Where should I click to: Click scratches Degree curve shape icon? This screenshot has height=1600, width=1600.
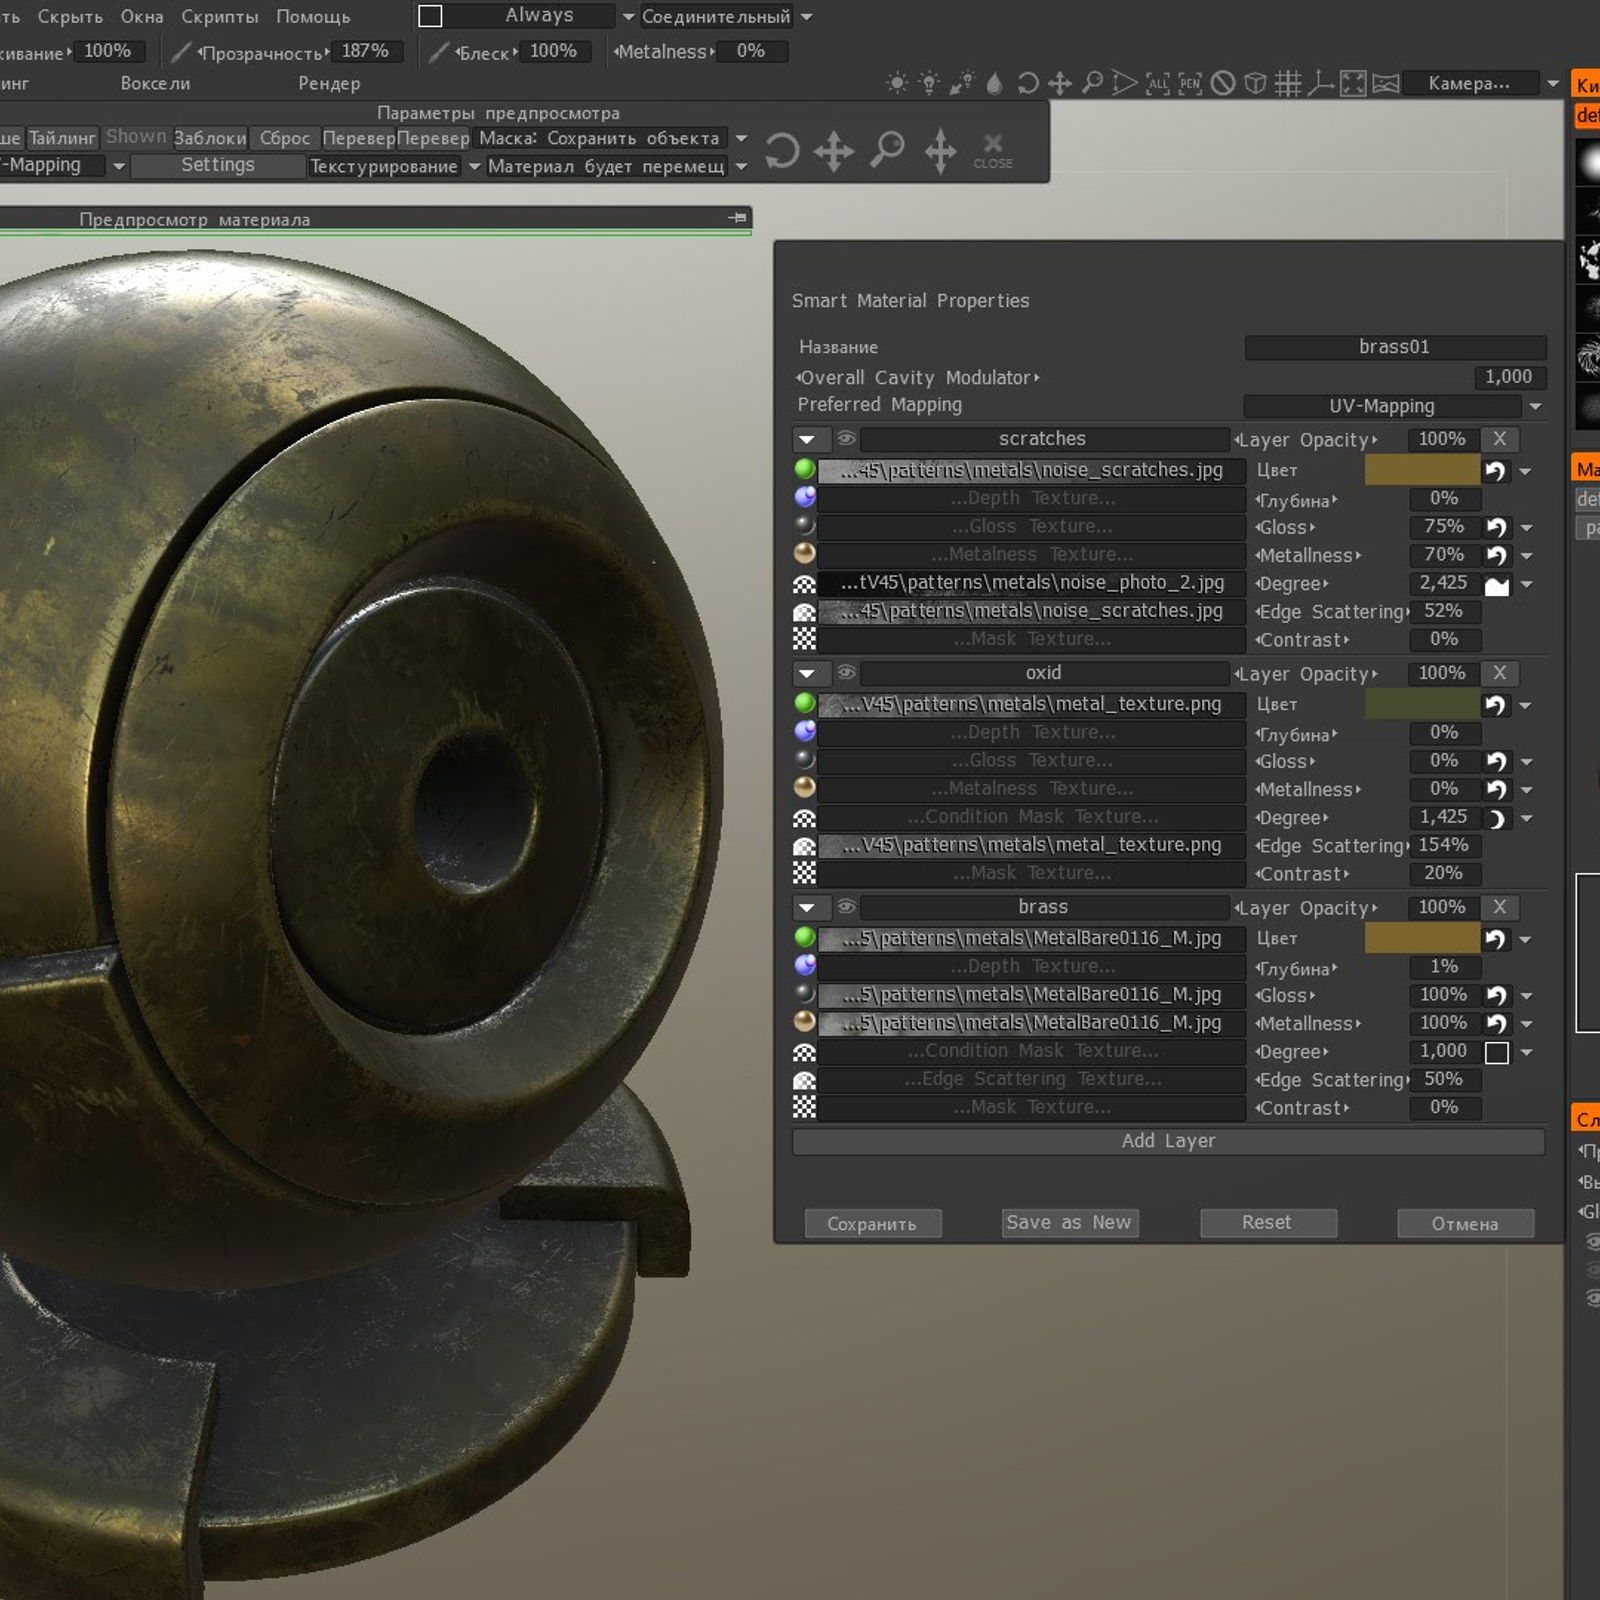pyautogui.click(x=1497, y=584)
